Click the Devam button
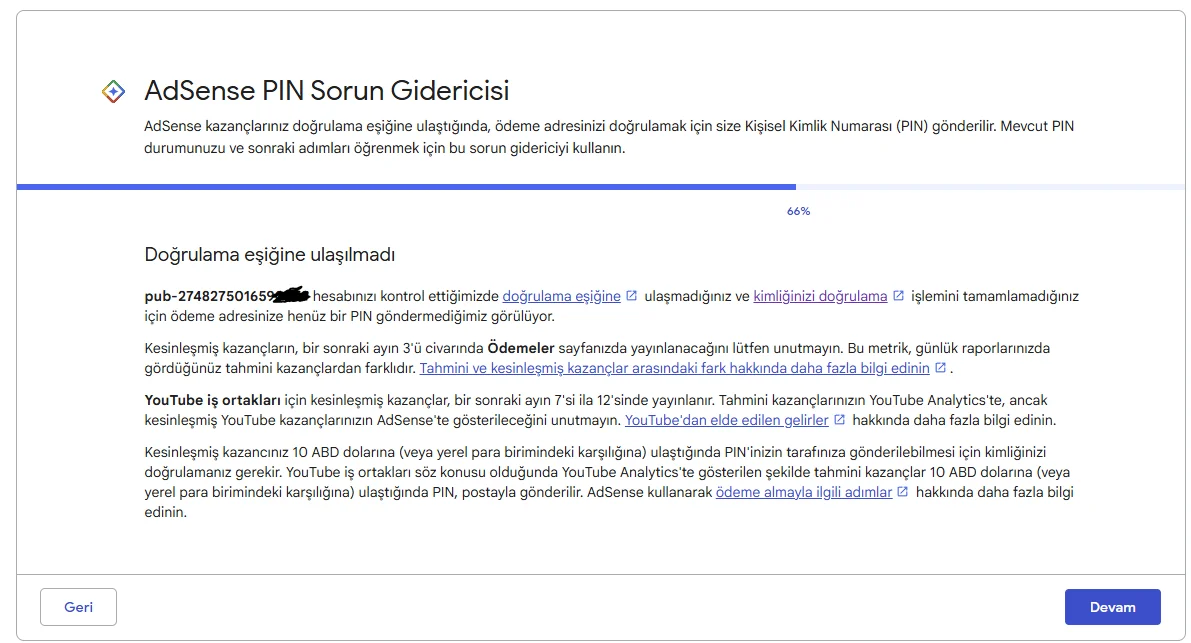1191x643 pixels. 1112,607
